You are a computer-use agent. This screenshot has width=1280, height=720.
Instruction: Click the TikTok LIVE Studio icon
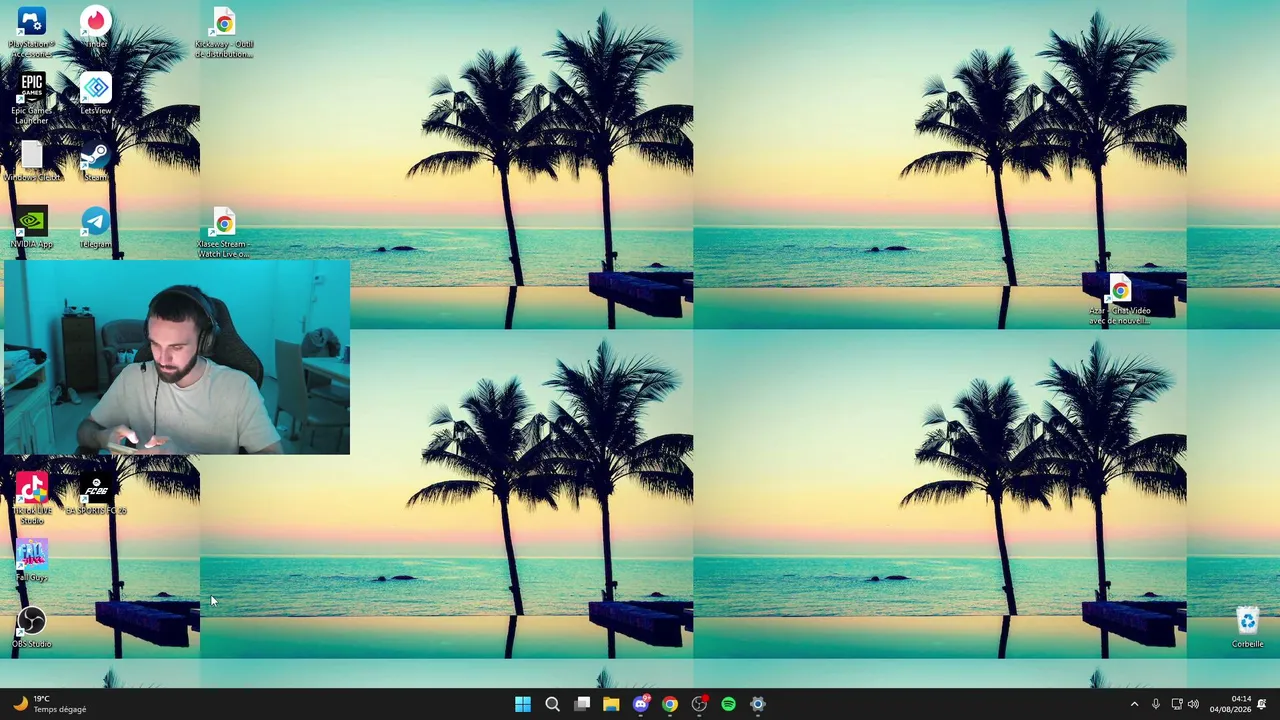[32, 499]
